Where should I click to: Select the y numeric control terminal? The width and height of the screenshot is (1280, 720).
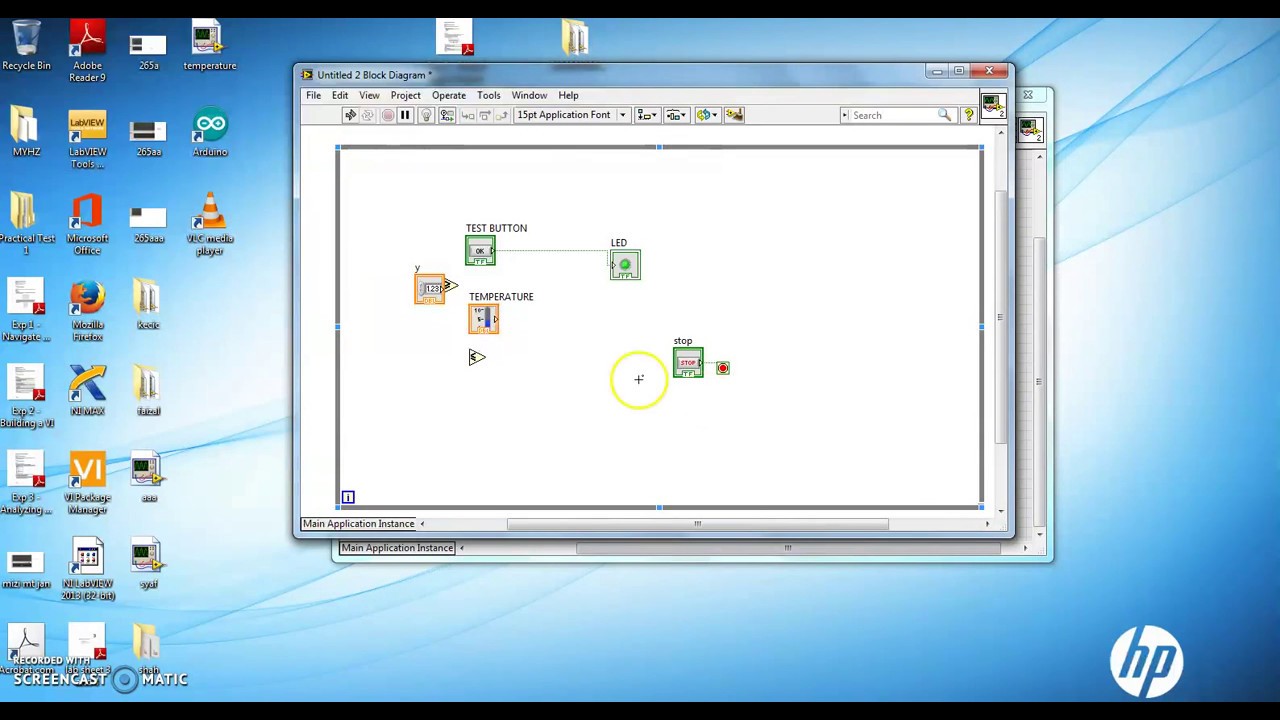[x=431, y=289]
